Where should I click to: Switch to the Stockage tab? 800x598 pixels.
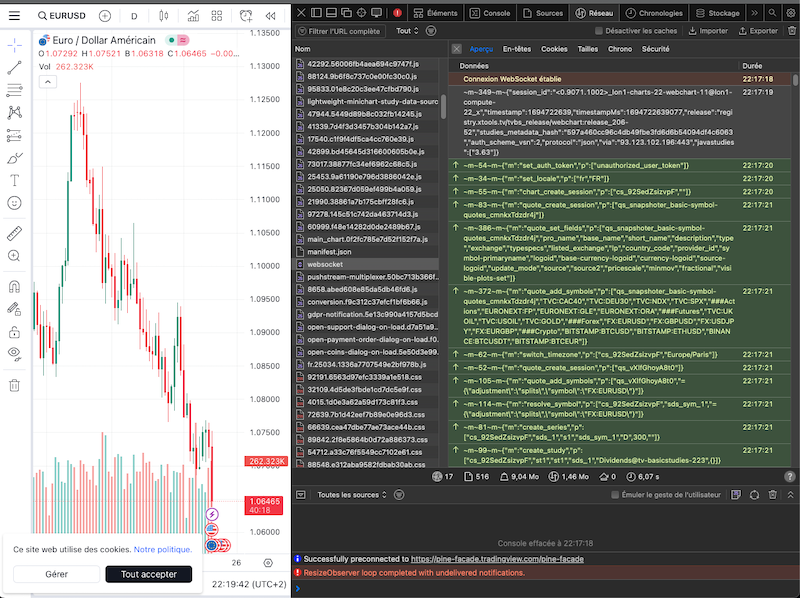[718, 13]
